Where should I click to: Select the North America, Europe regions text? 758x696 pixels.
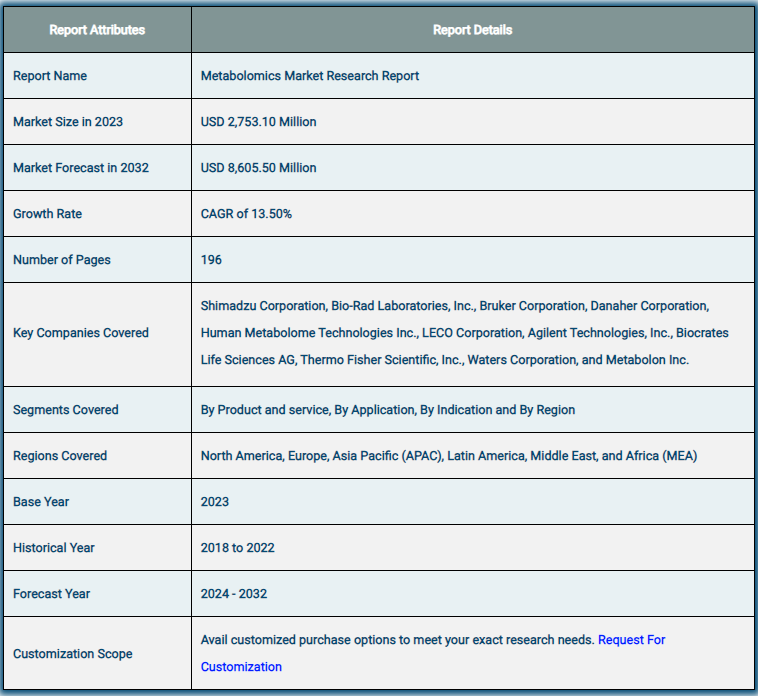[x=449, y=456]
